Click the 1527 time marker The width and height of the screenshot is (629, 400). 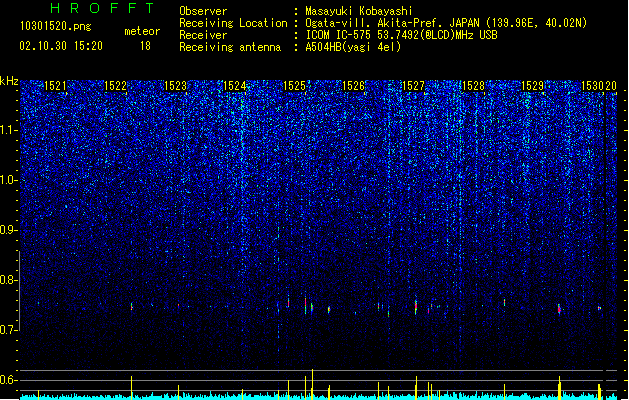pyautogui.click(x=413, y=86)
